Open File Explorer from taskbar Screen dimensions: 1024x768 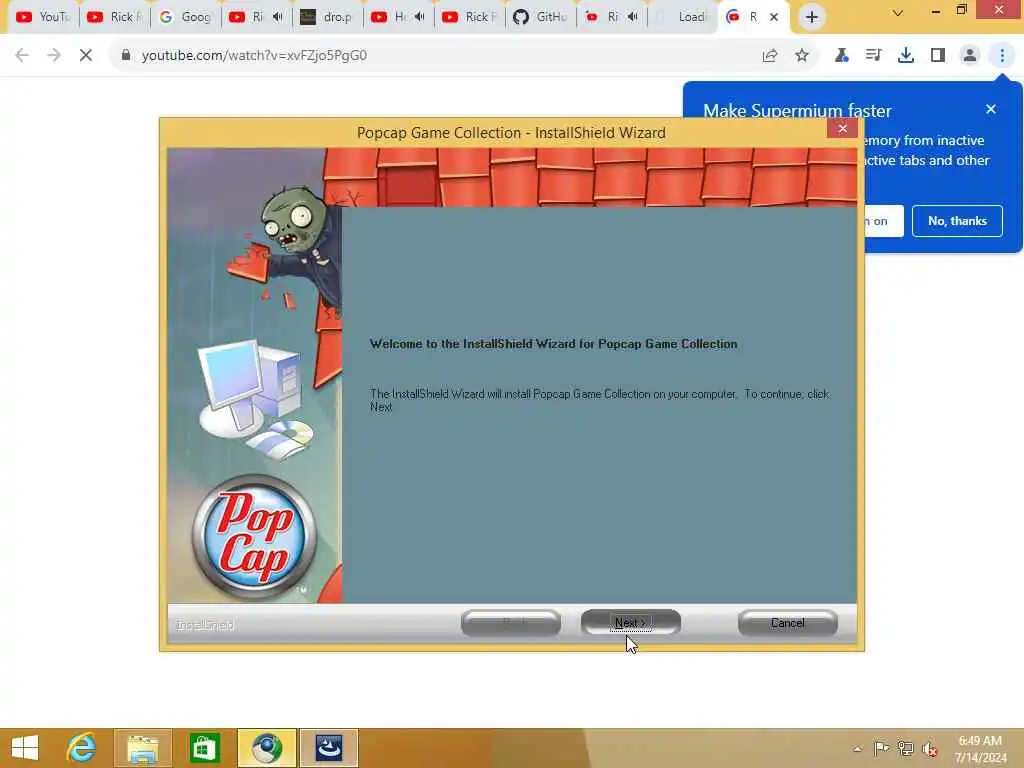tap(143, 748)
